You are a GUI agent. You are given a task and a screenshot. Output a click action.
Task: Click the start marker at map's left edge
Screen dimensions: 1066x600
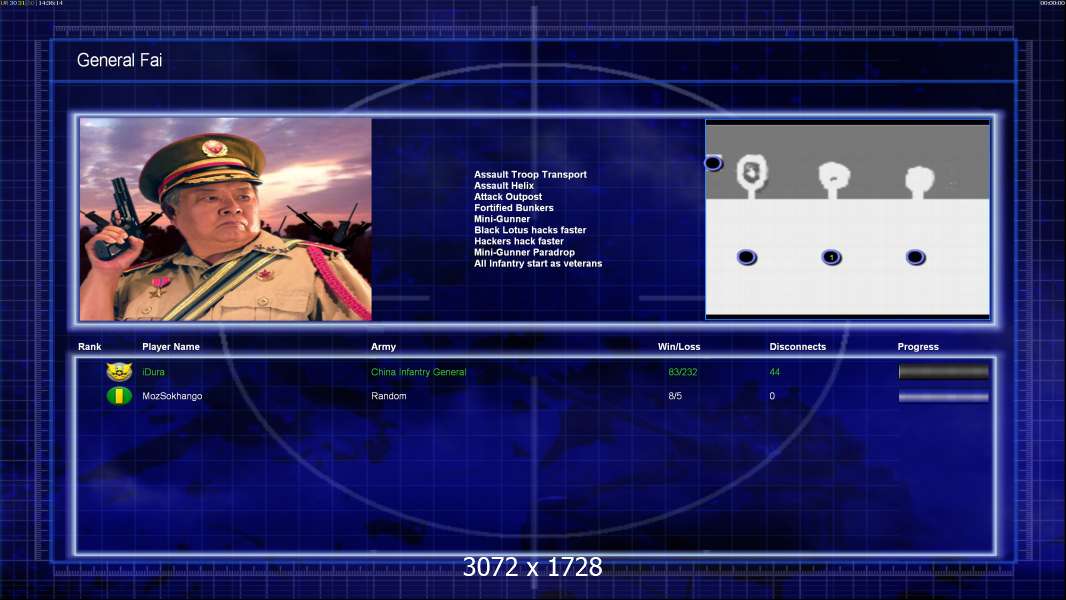(x=713, y=163)
